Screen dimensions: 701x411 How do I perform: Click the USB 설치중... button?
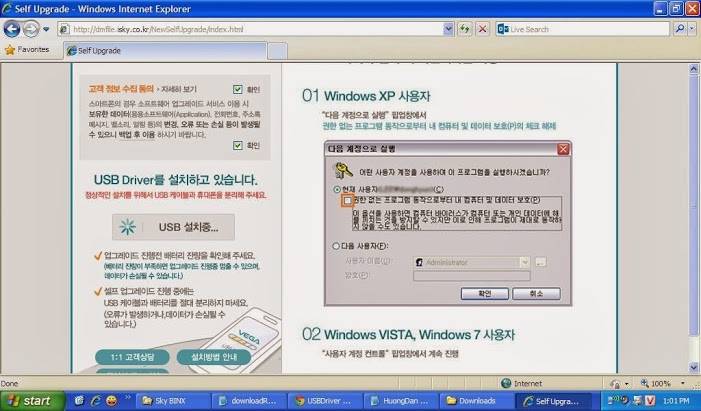pyautogui.click(x=173, y=227)
